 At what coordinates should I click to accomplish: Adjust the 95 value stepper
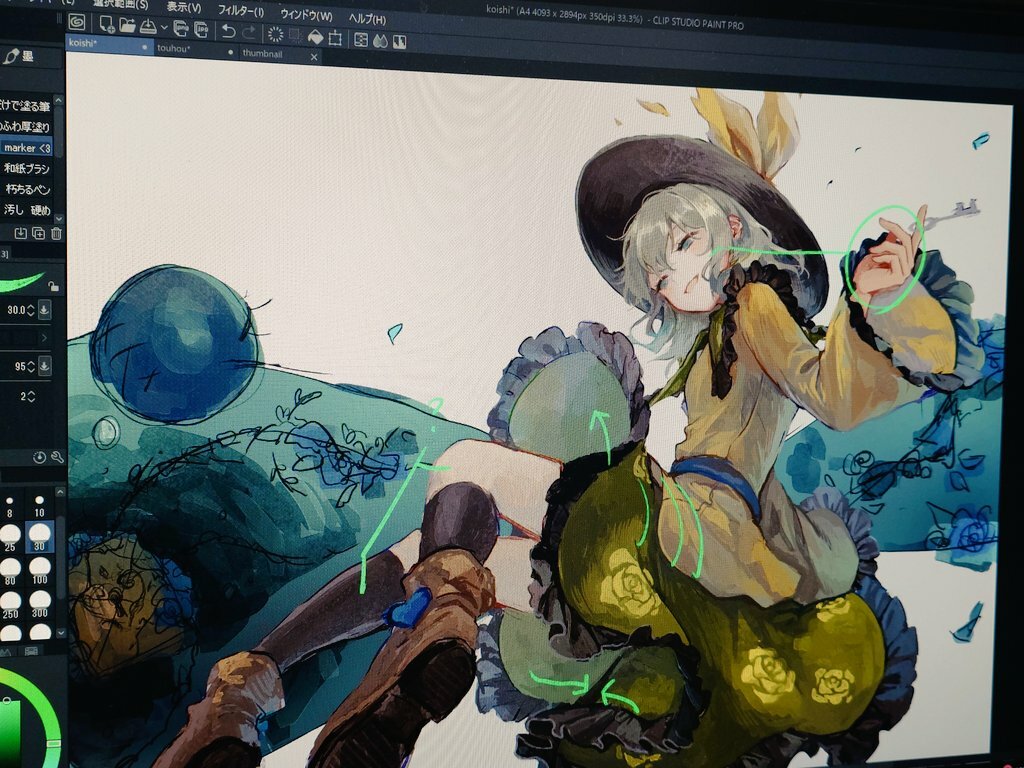(x=30, y=366)
